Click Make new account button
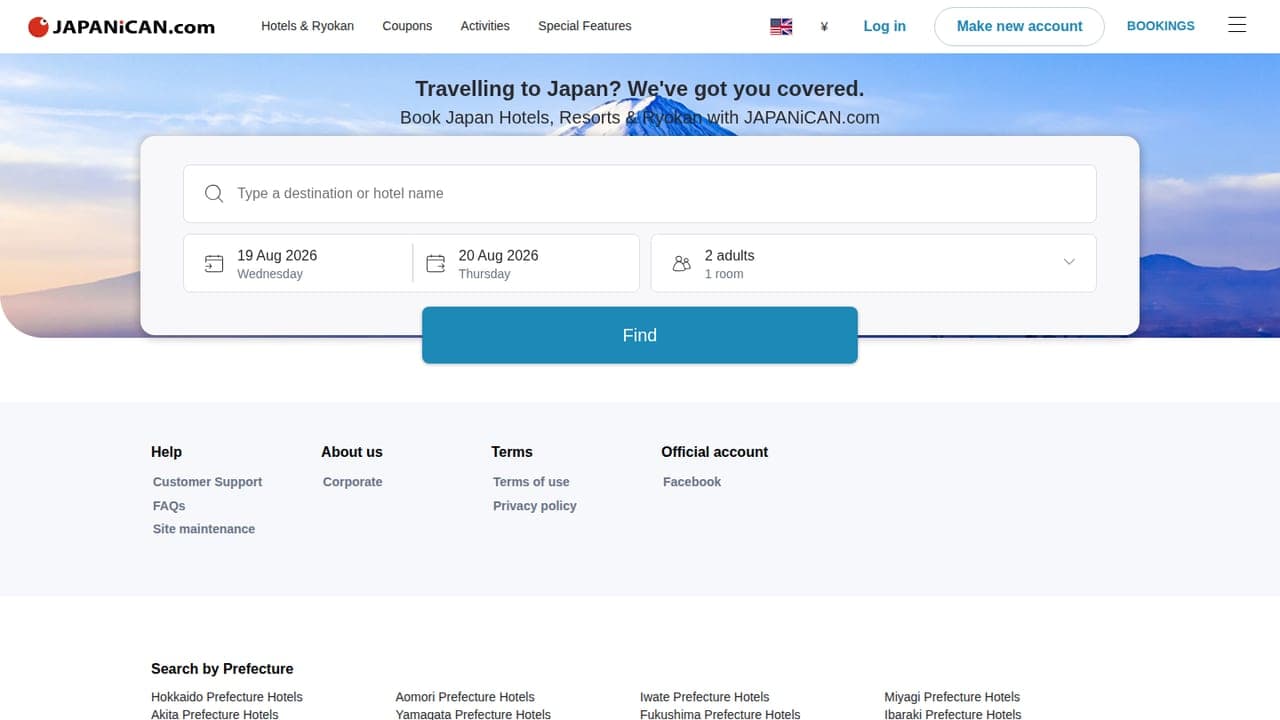The height and width of the screenshot is (720, 1280). (1019, 27)
